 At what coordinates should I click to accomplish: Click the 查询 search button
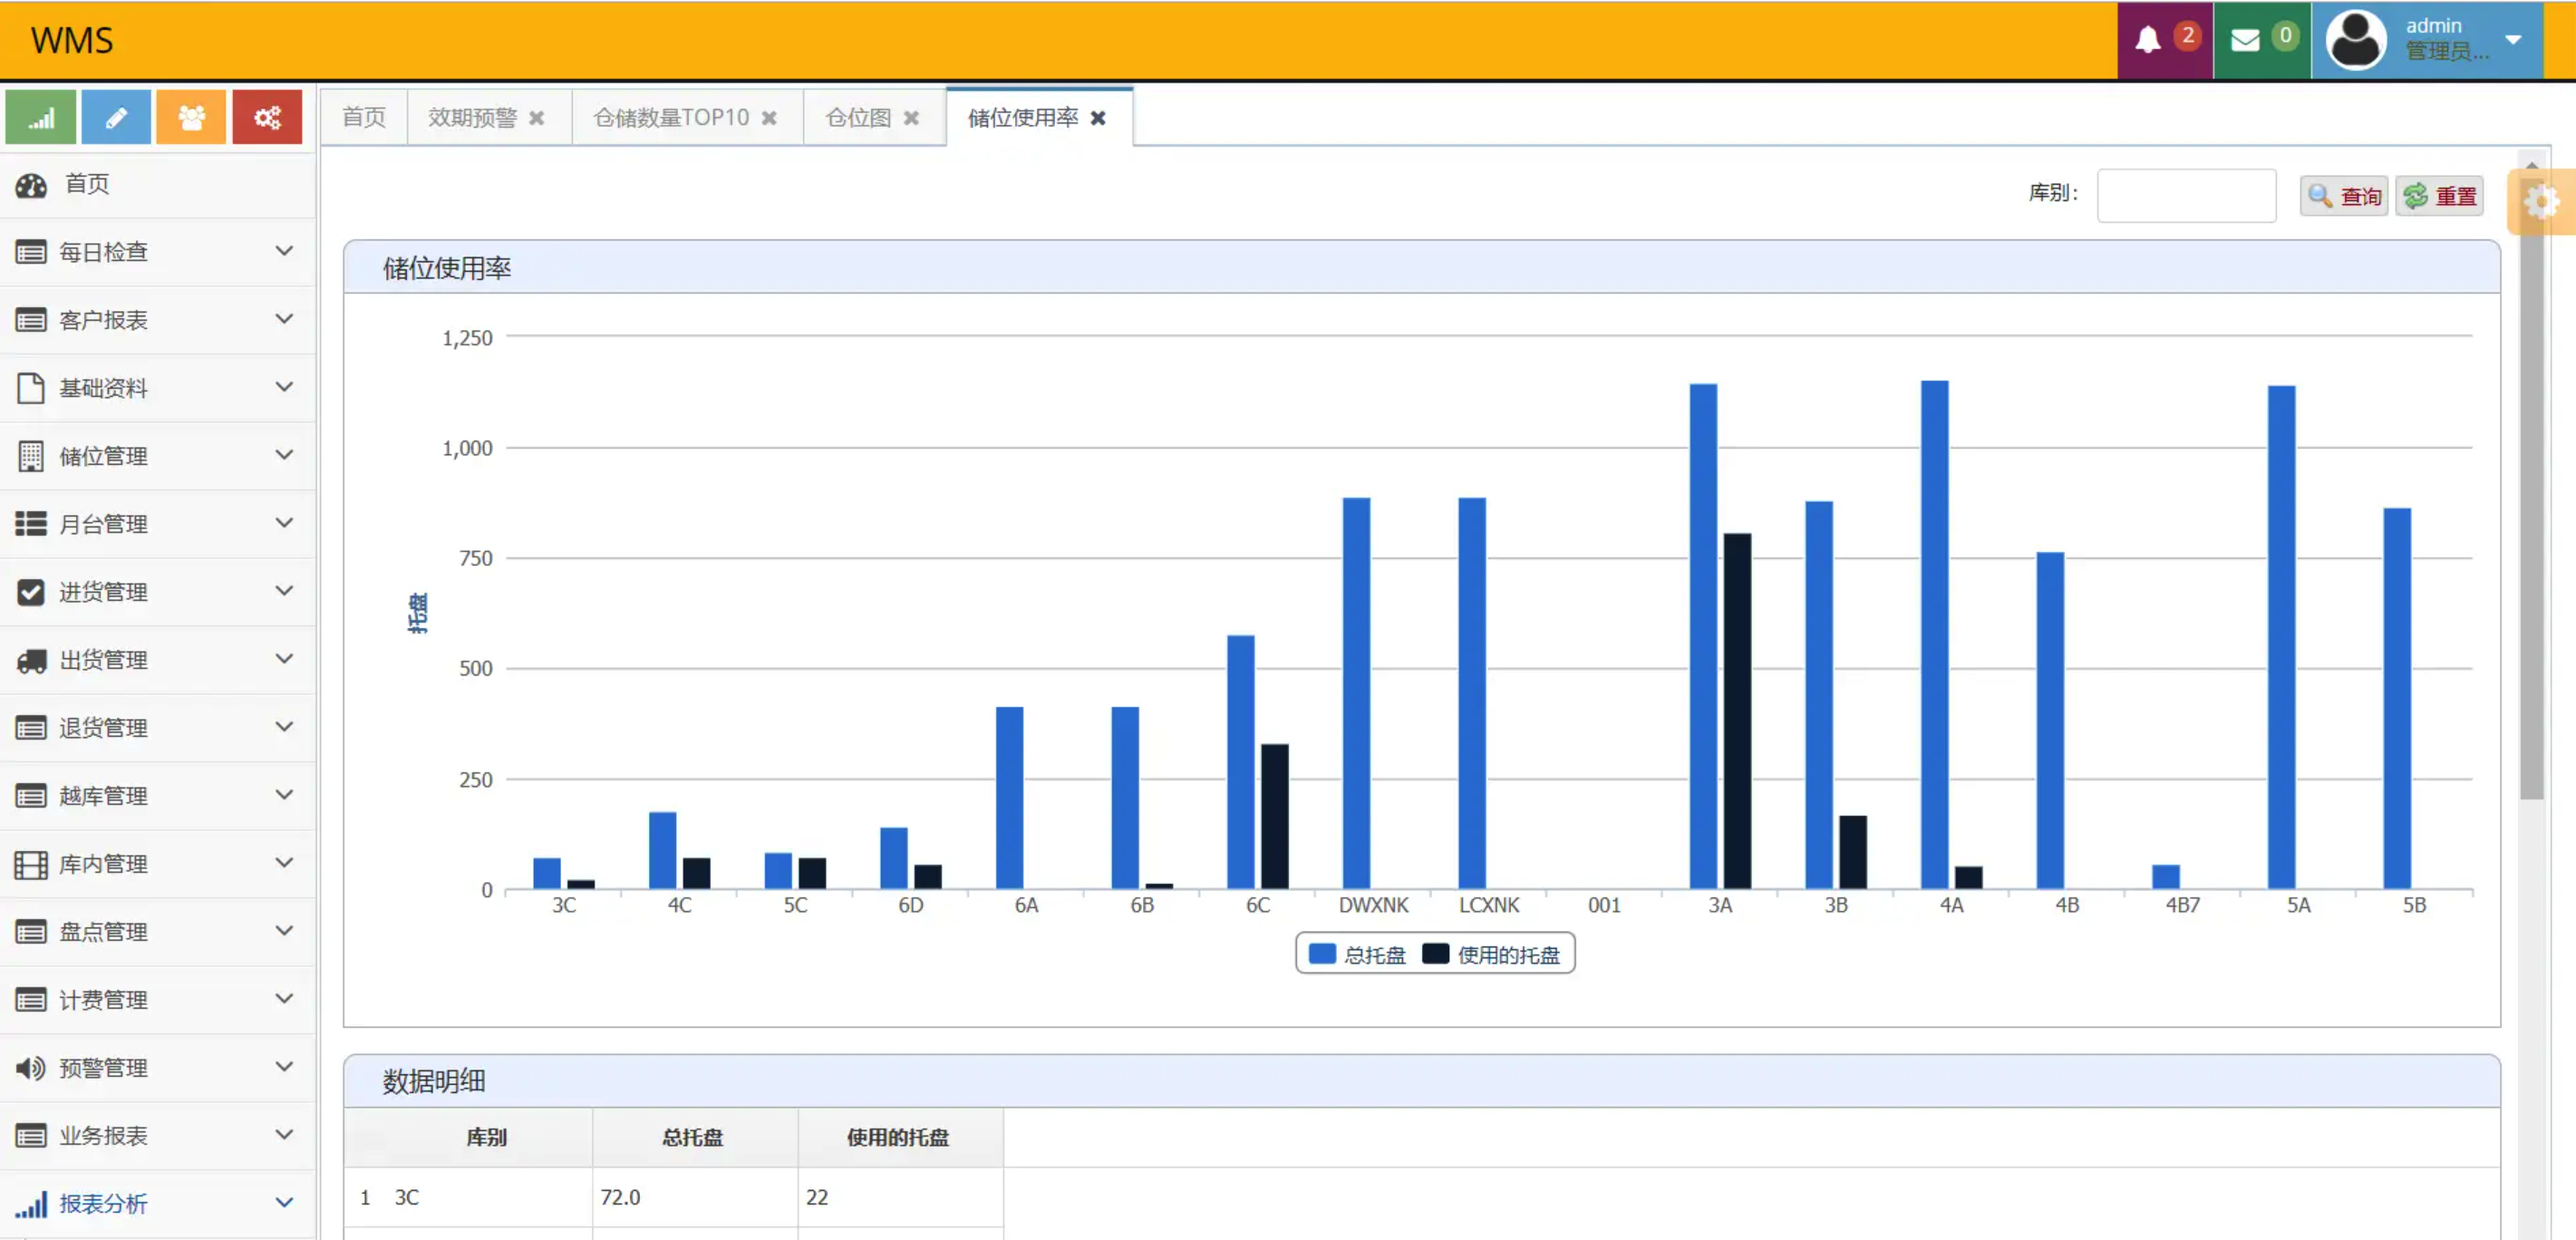[x=2343, y=196]
